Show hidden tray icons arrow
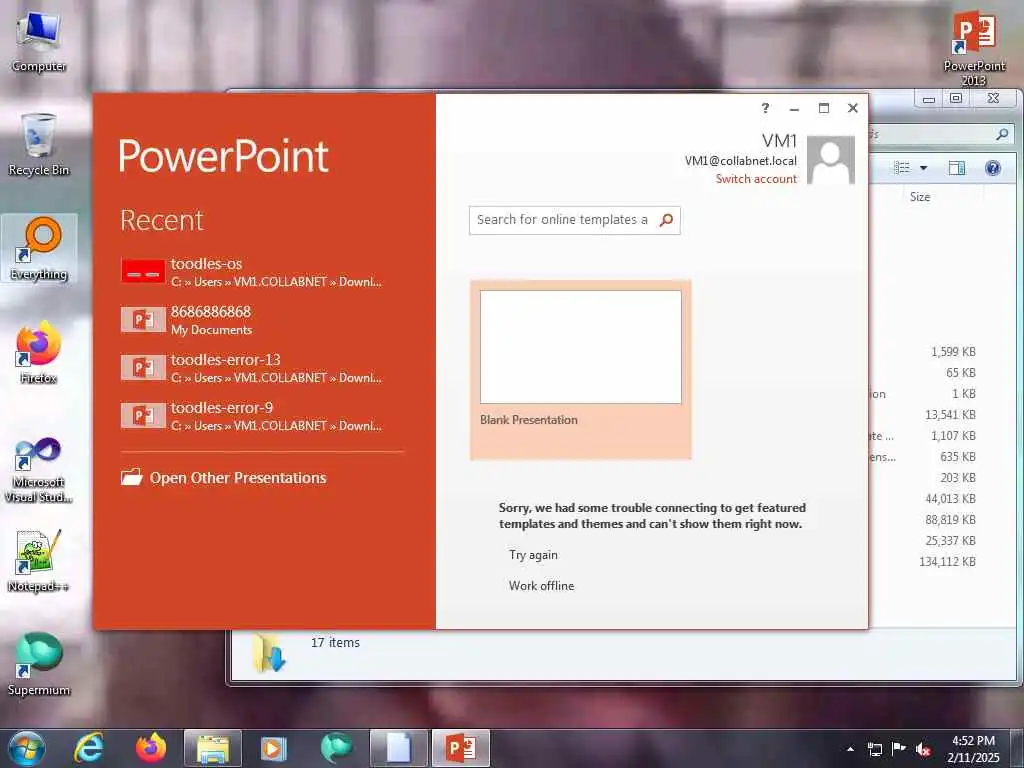This screenshot has height=768, width=1024. click(x=850, y=749)
